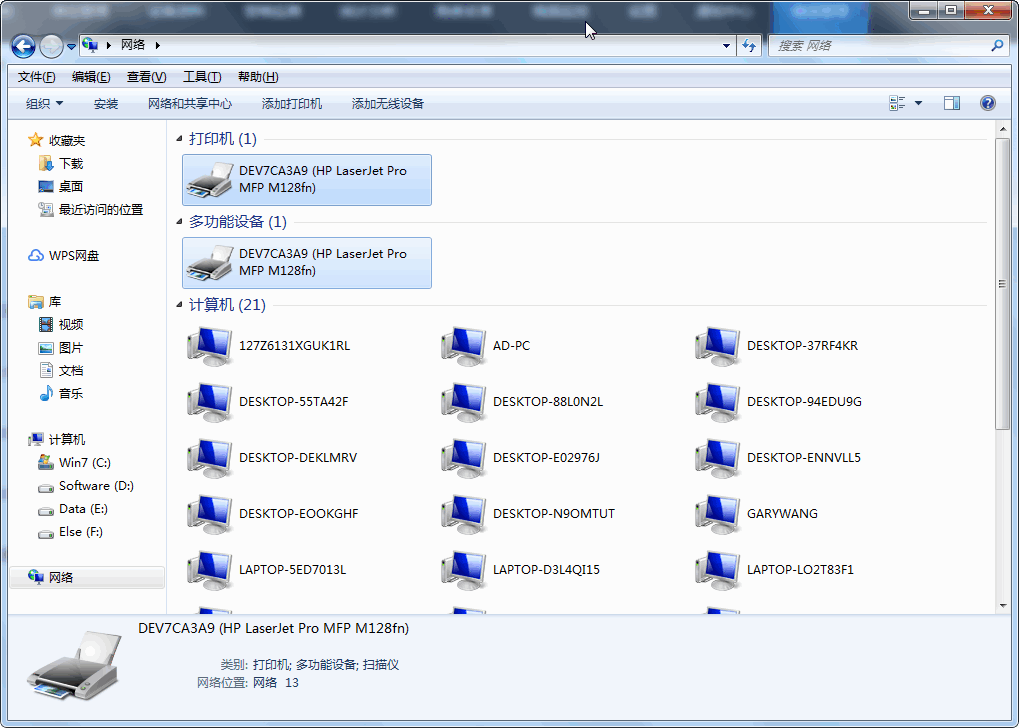Refresh the network folder view
The image size is (1019, 728).
pyautogui.click(x=749, y=46)
